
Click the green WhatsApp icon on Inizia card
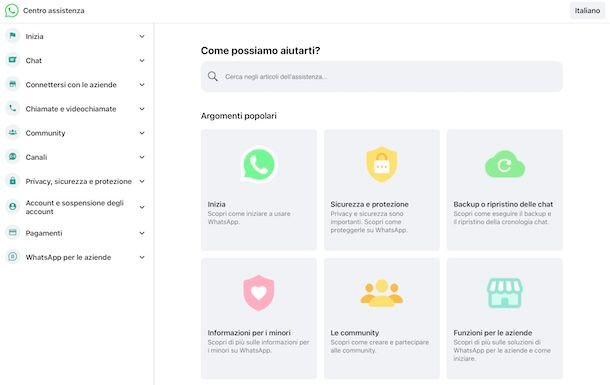point(259,164)
